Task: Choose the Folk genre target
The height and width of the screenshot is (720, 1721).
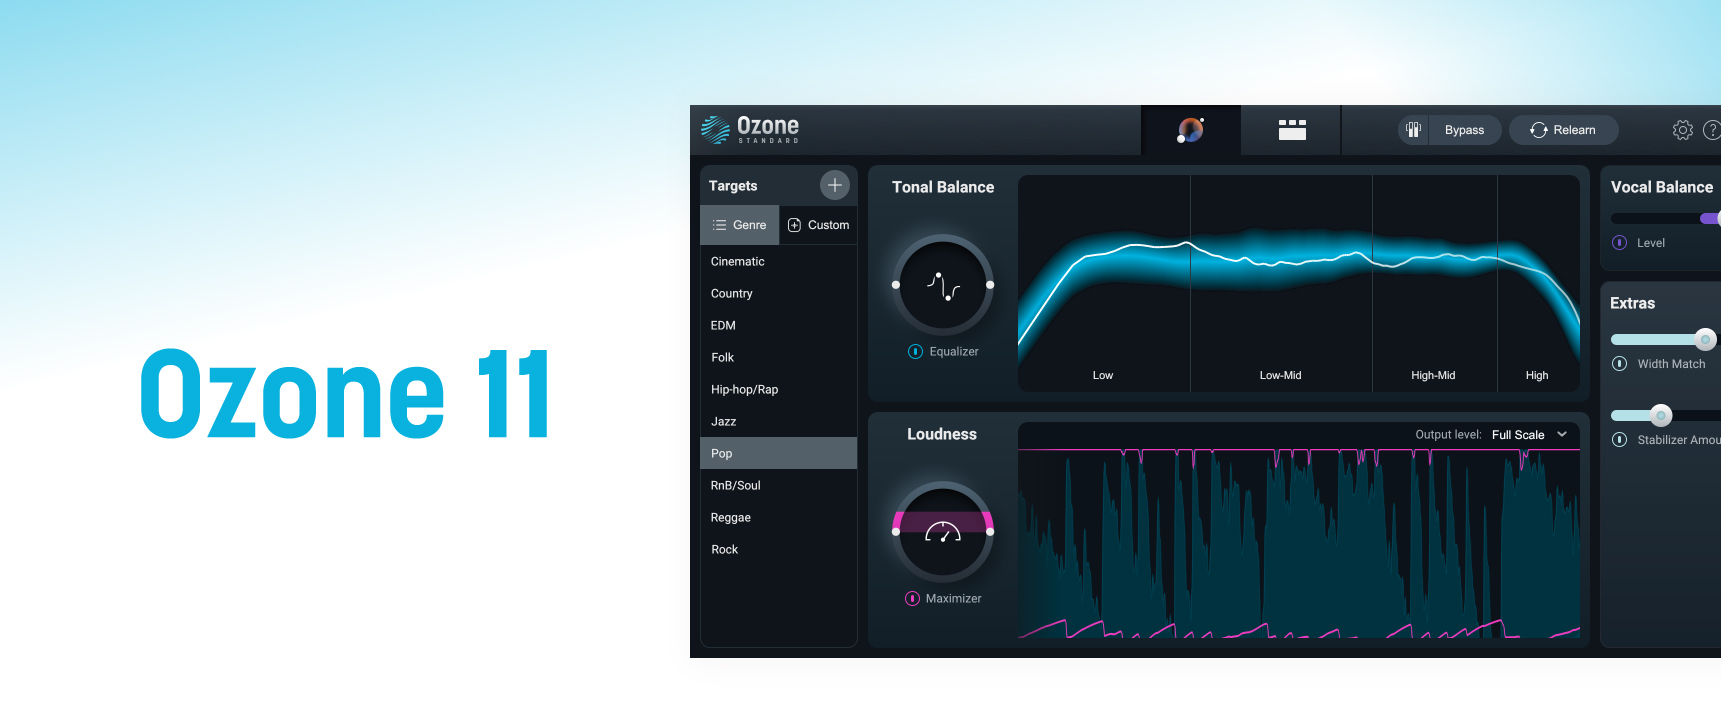Action: tap(778, 357)
